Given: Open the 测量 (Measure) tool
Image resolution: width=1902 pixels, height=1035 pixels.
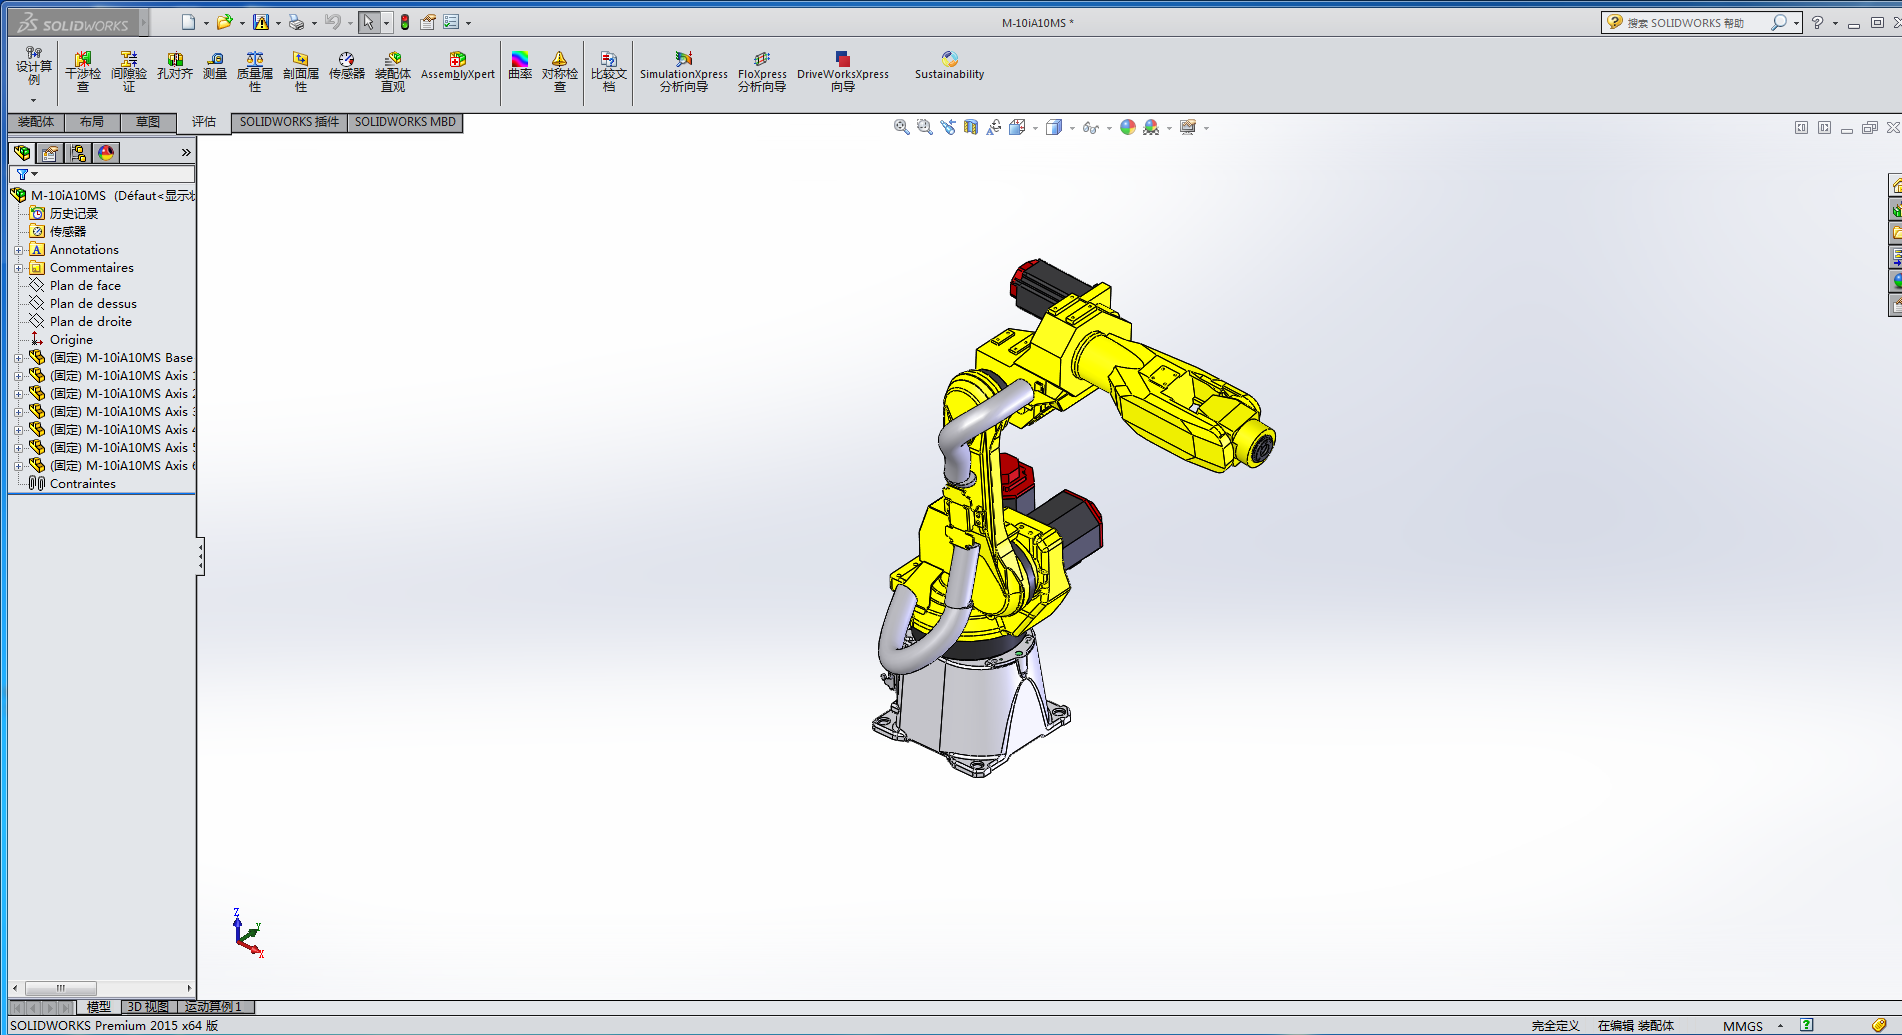Looking at the screenshot, I should (214, 68).
